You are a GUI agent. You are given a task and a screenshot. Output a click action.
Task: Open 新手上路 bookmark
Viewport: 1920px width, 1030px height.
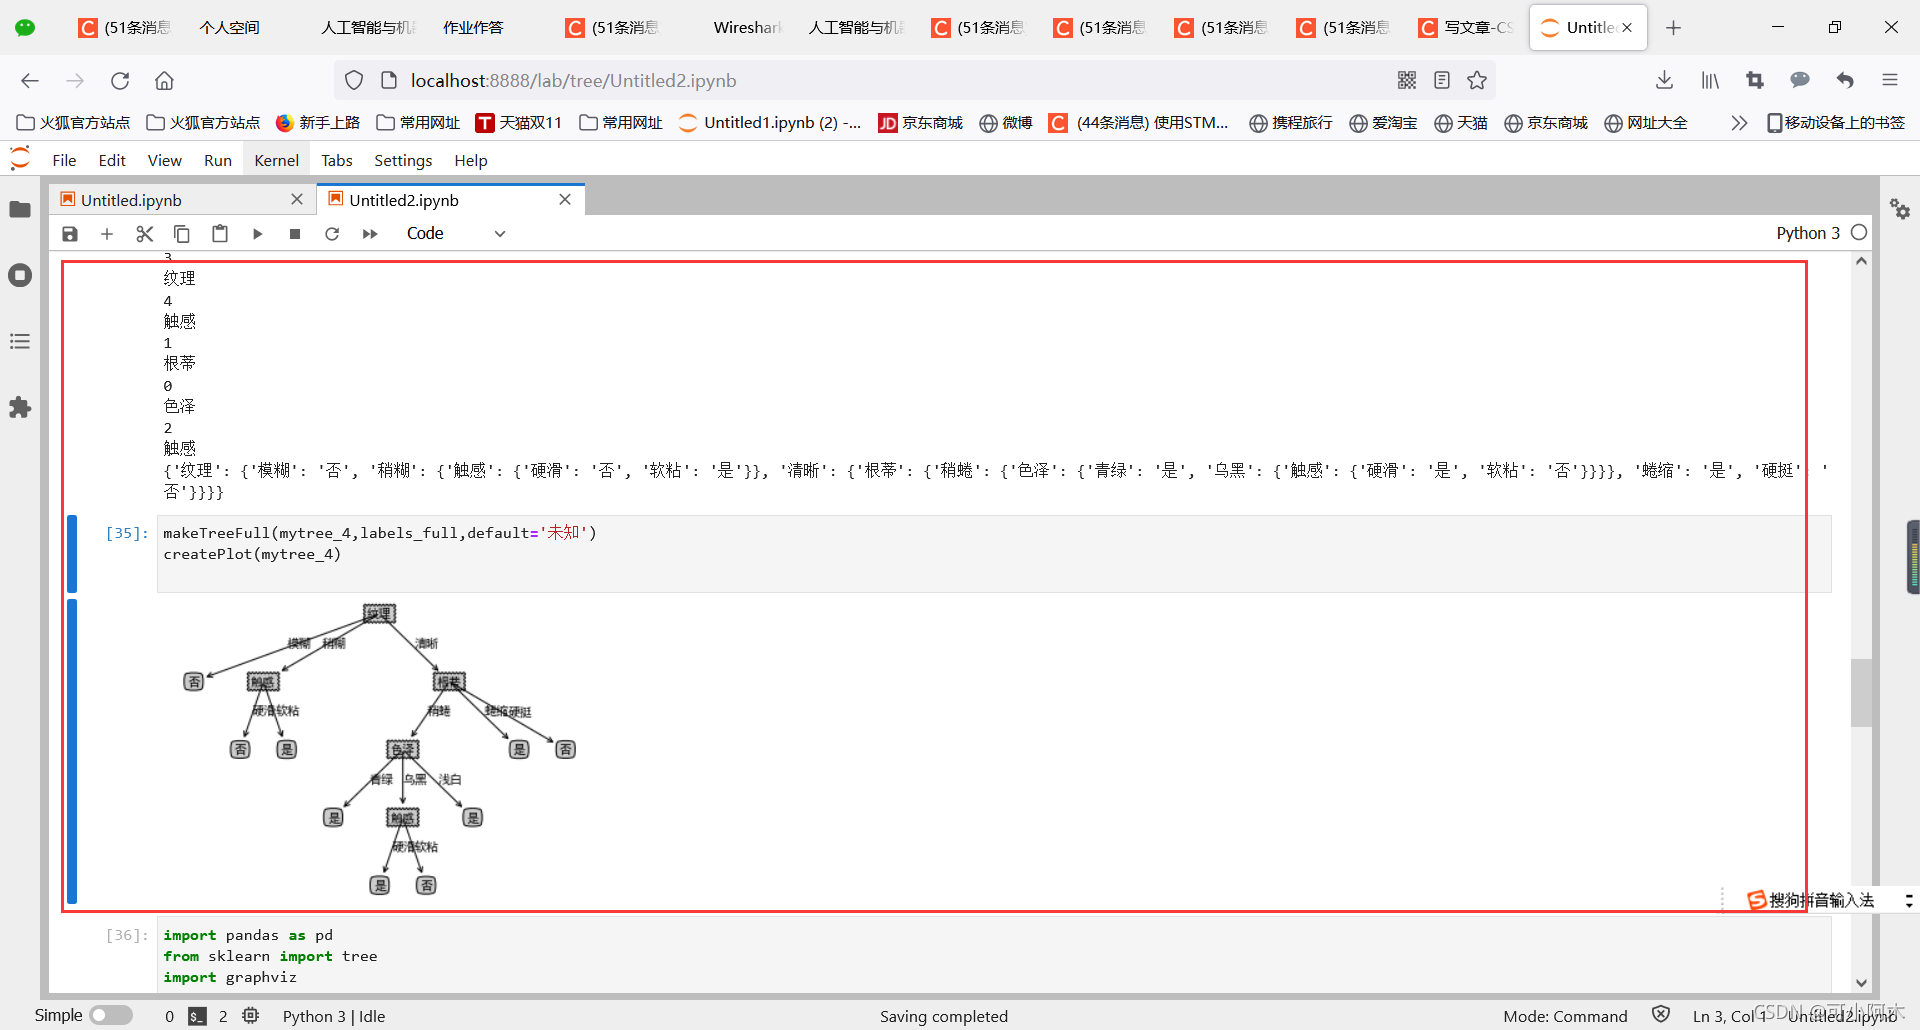[x=318, y=123]
